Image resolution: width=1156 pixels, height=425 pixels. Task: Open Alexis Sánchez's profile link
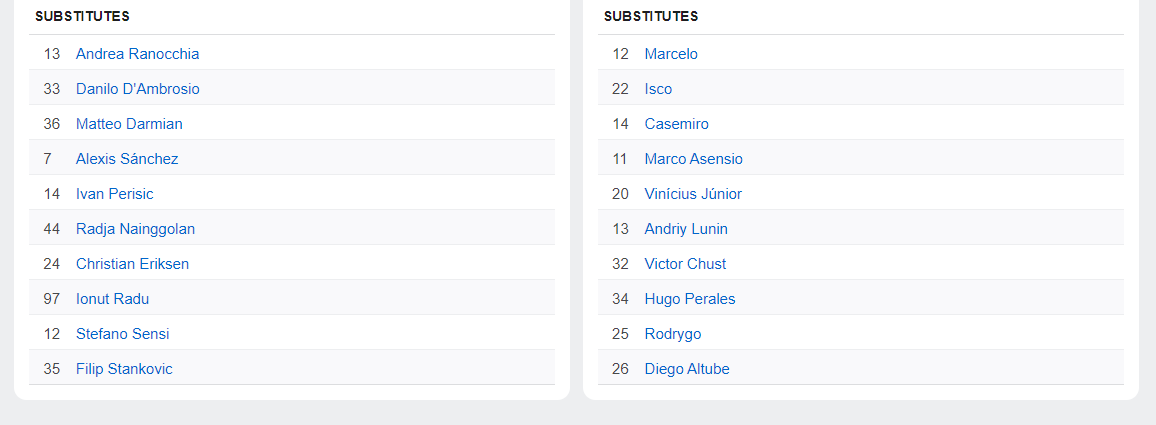coord(127,159)
